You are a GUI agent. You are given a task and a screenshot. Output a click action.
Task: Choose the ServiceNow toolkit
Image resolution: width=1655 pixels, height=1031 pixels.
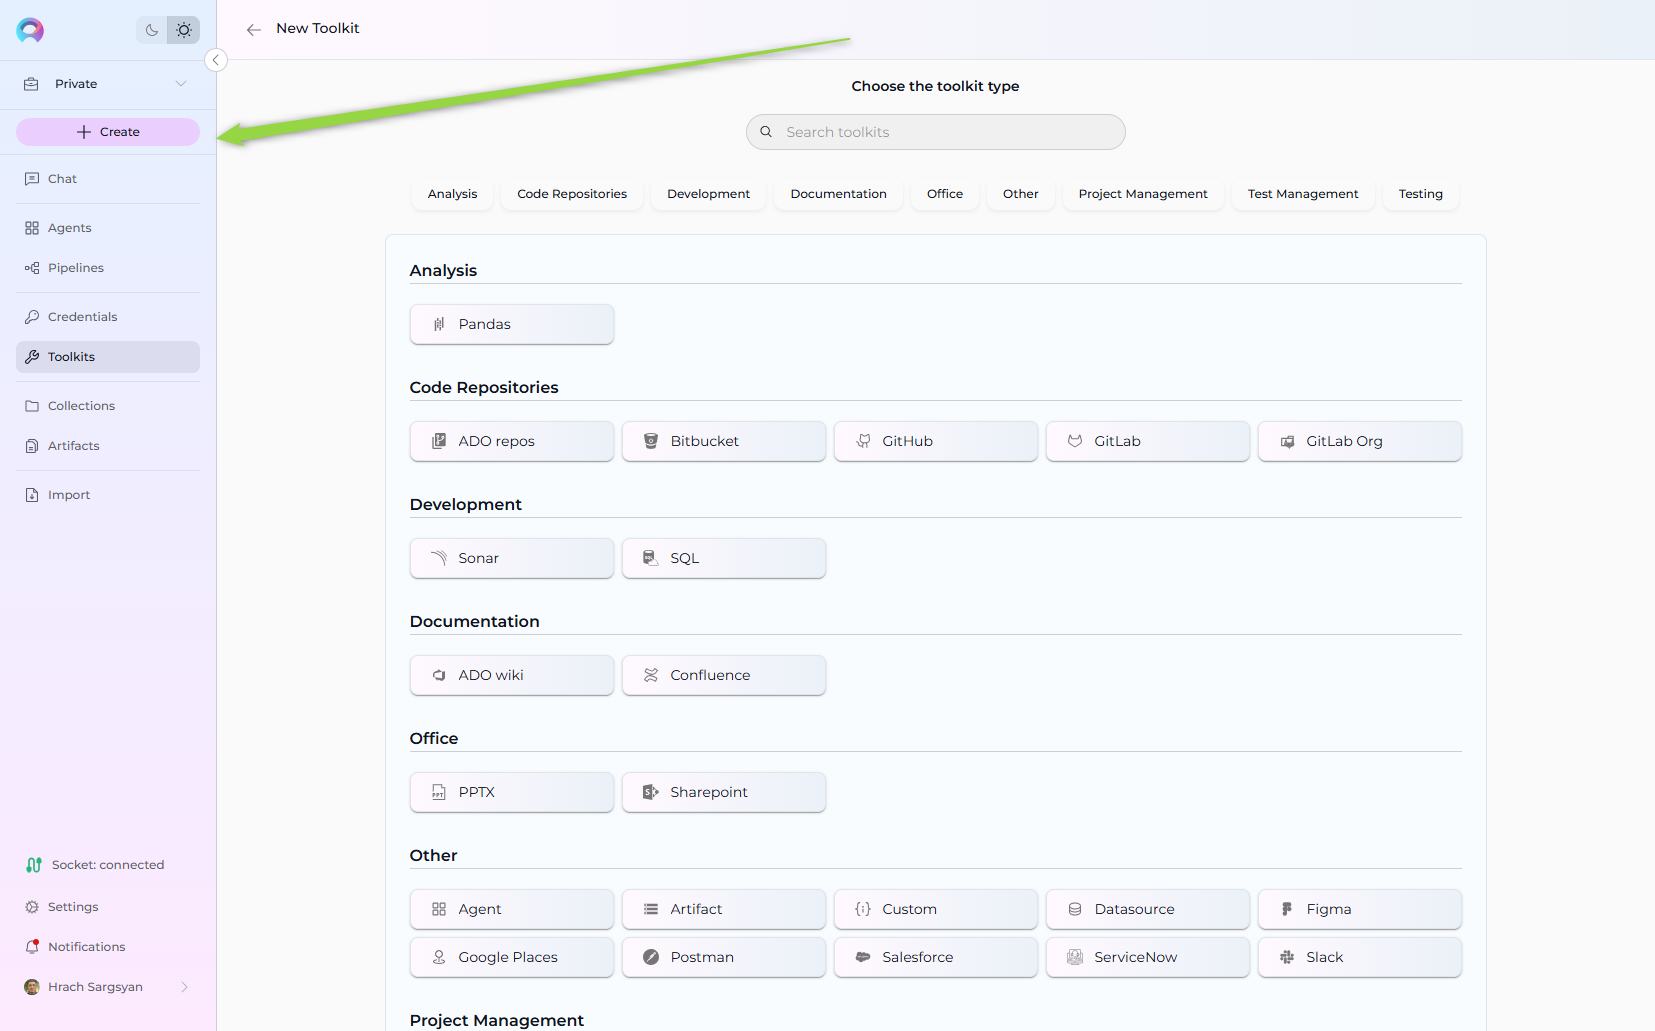pos(1148,957)
